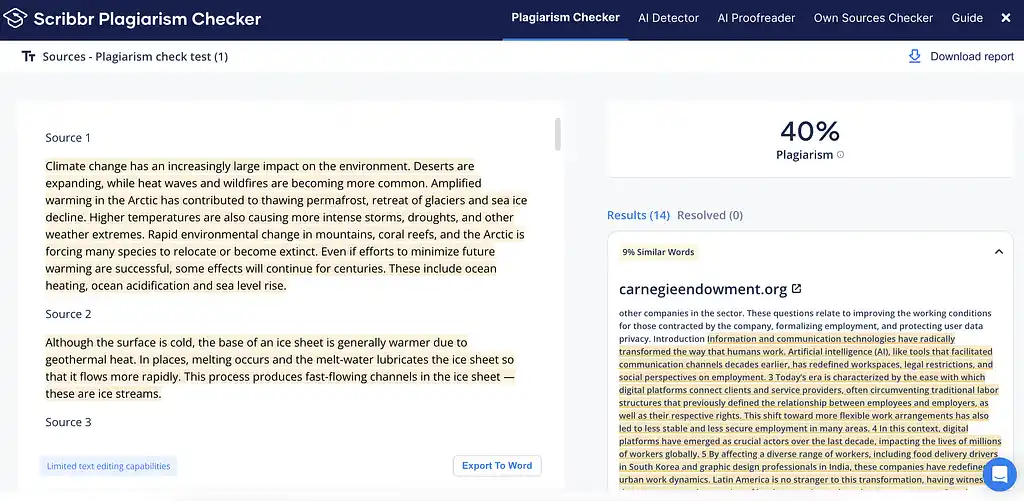Select the Own Sources Checker tab
The width and height of the screenshot is (1024, 501).
(873, 18)
